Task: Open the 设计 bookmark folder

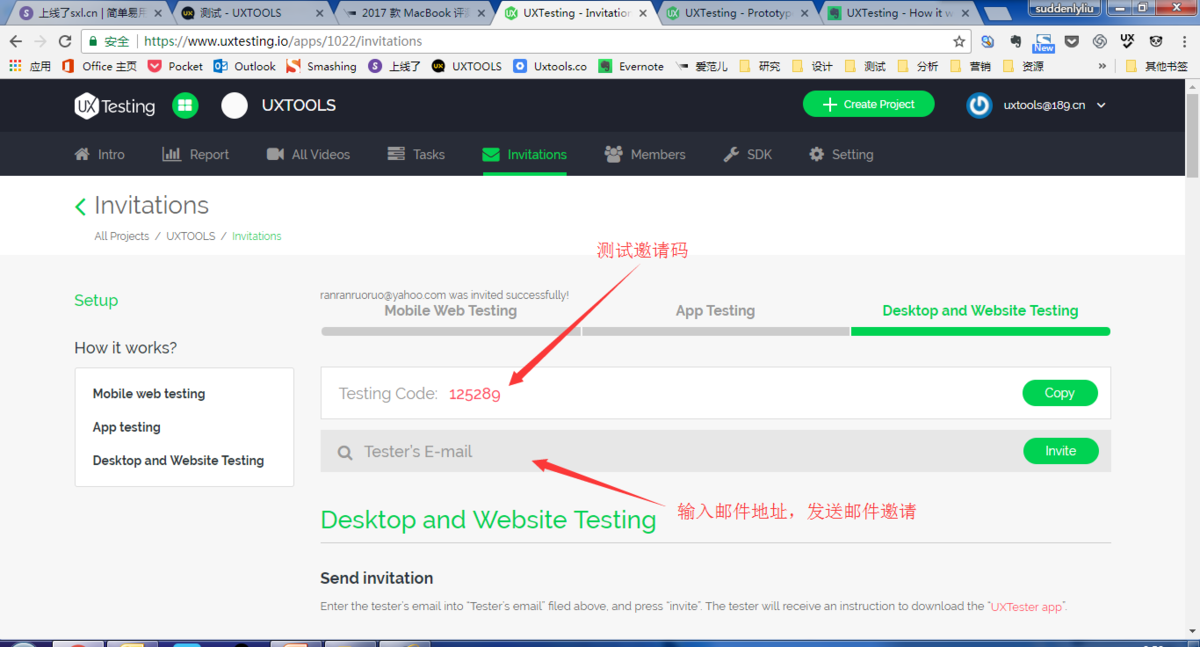Action: tap(812, 66)
